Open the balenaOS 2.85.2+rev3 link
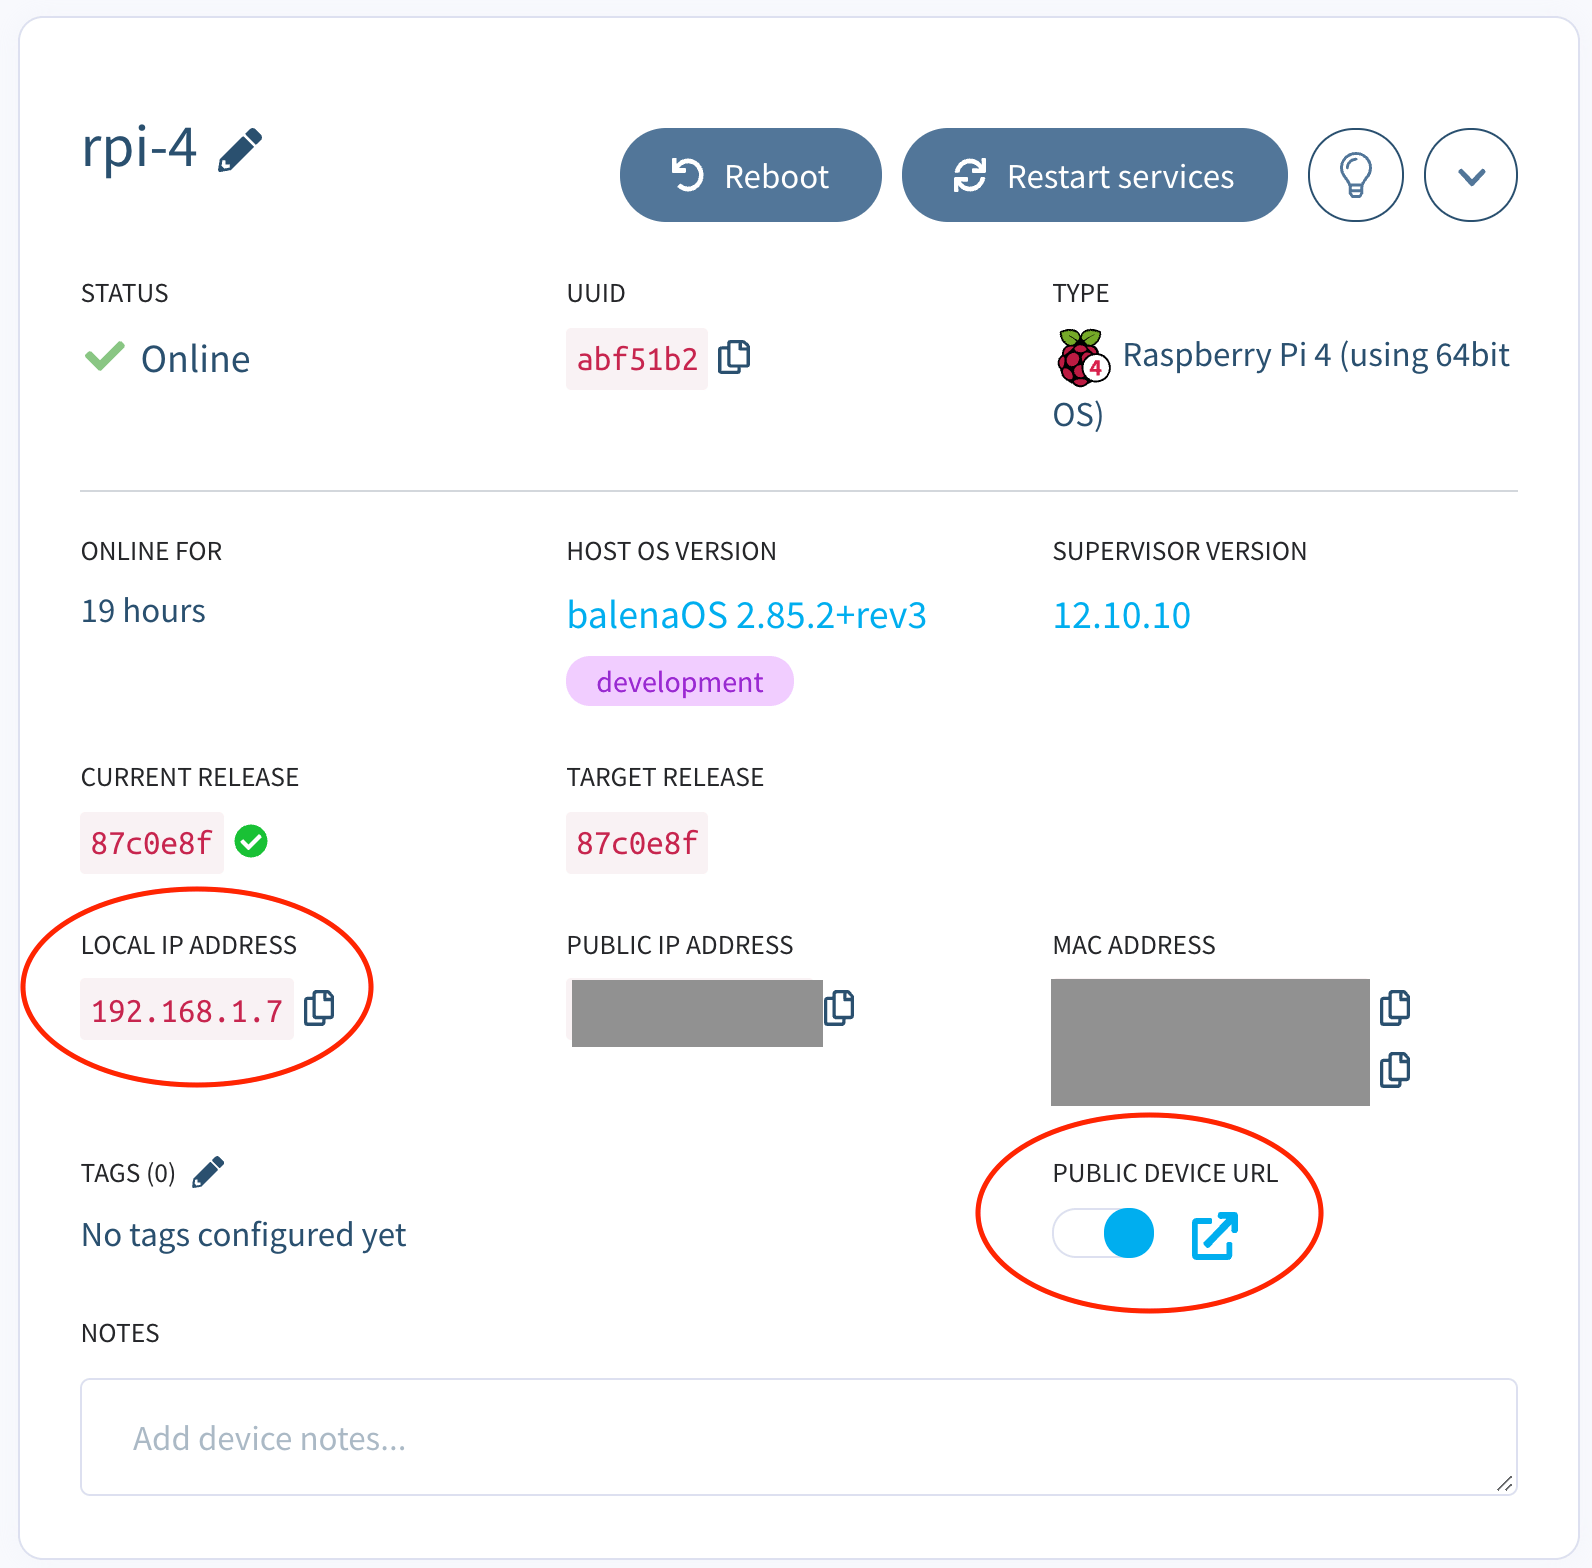 [746, 615]
